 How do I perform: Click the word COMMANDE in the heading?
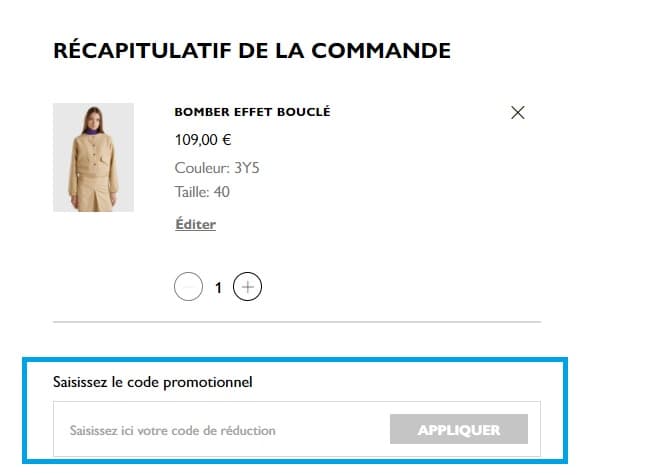(381, 50)
